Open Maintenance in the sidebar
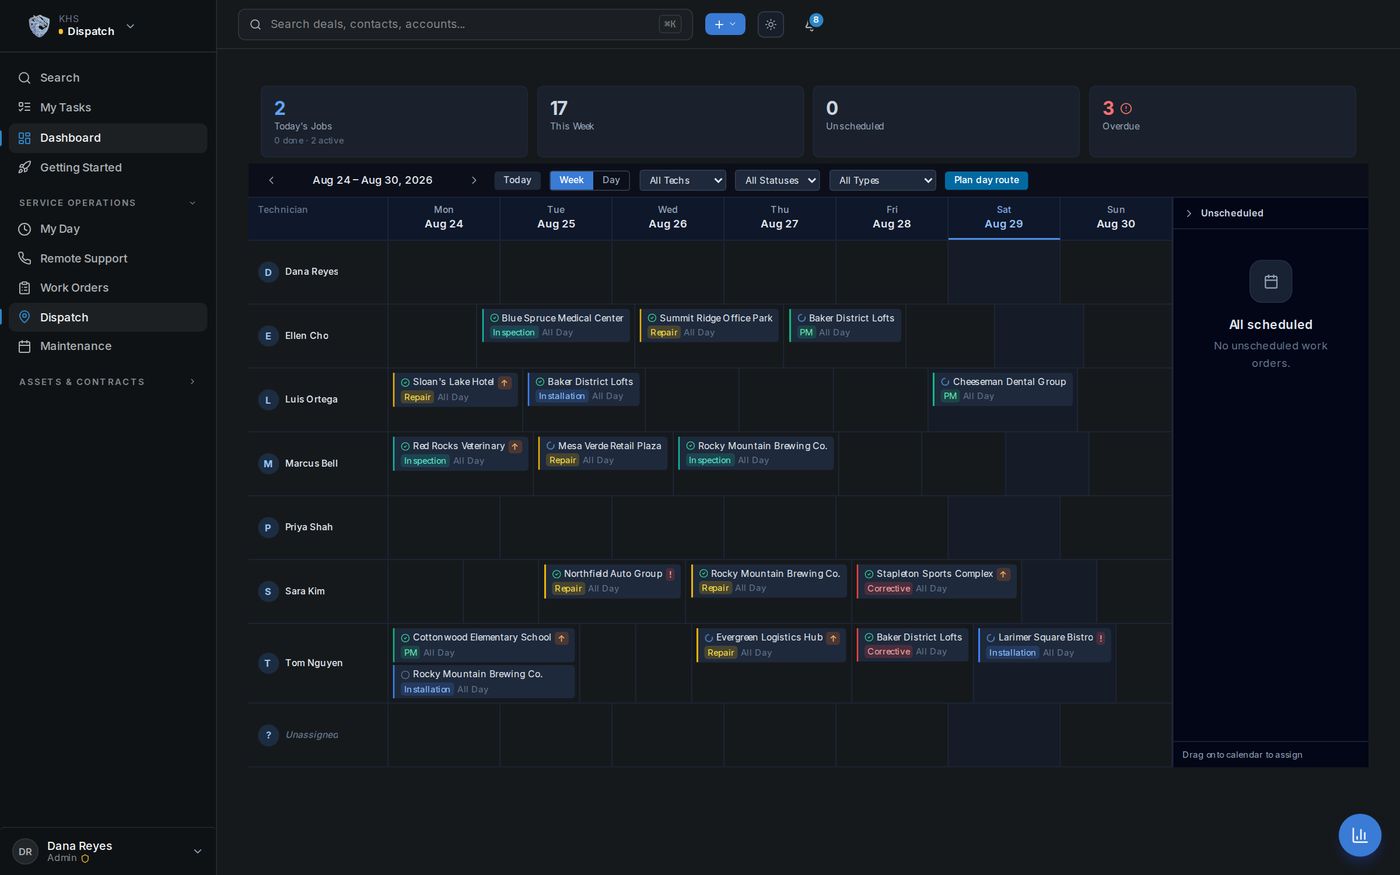This screenshot has width=1400, height=875. coord(108,346)
